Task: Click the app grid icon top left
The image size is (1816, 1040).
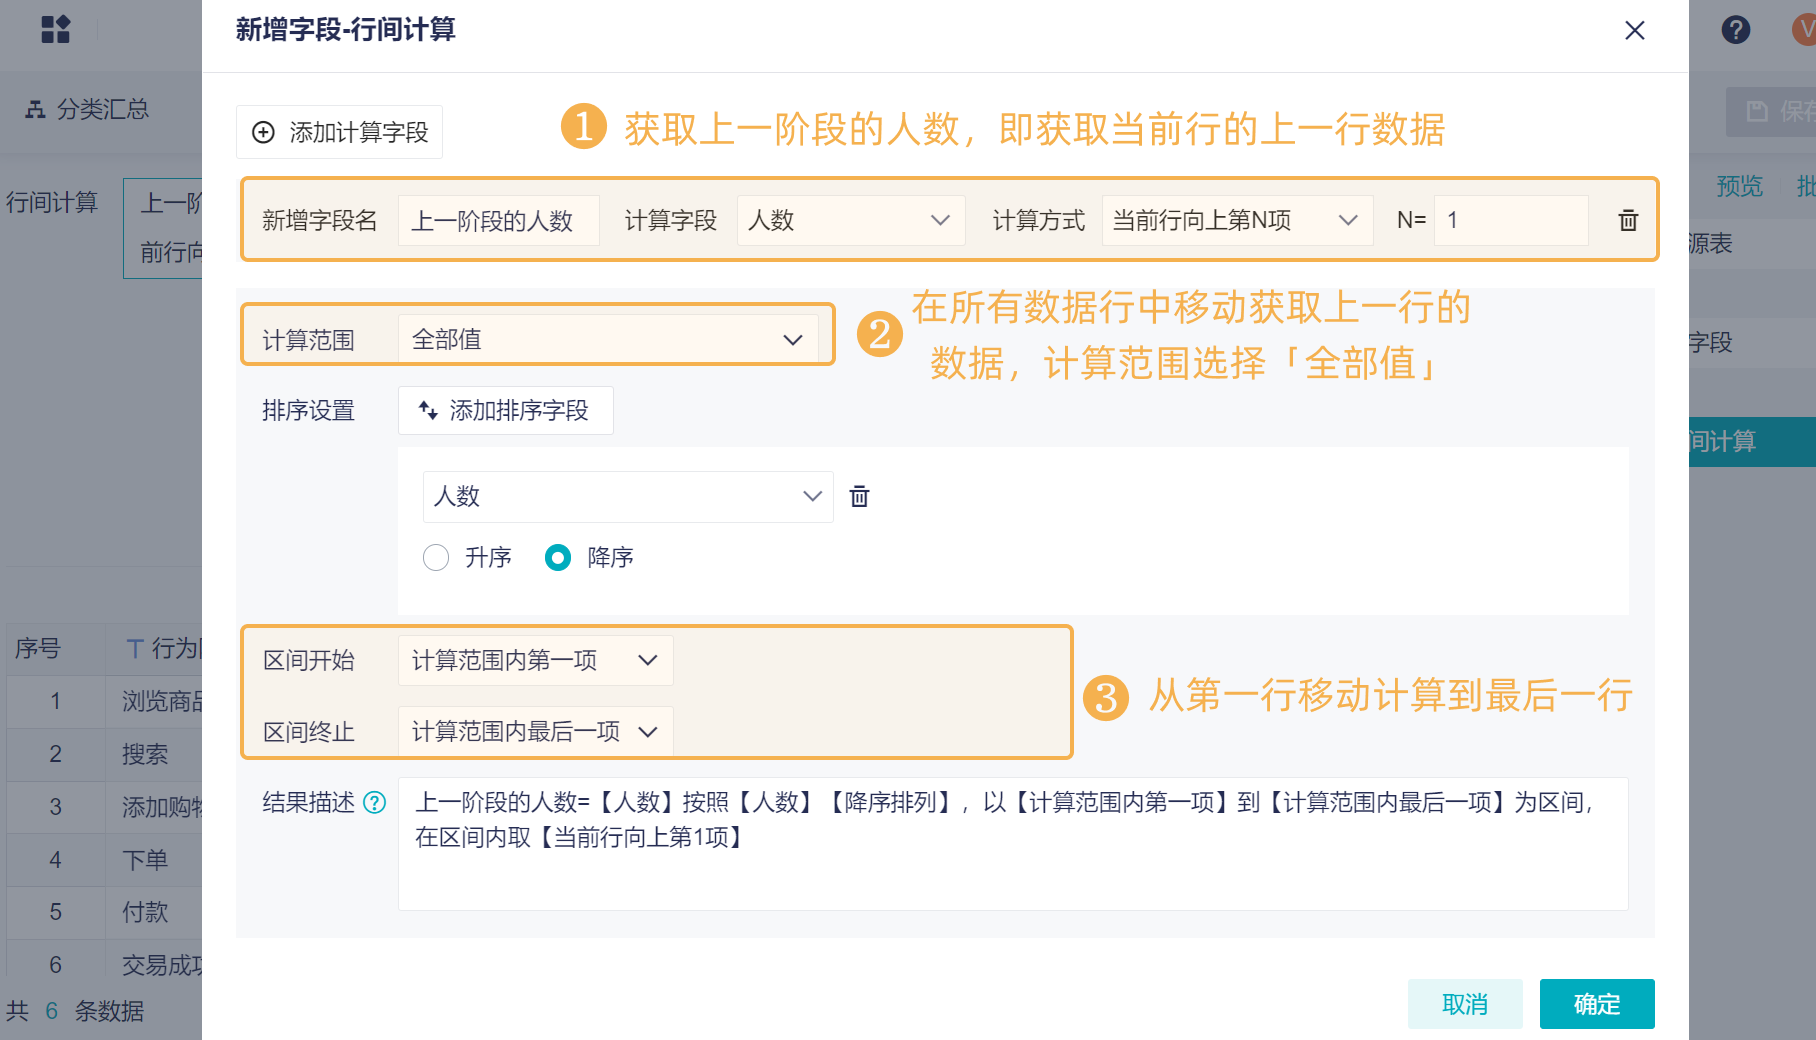Action: [x=56, y=30]
